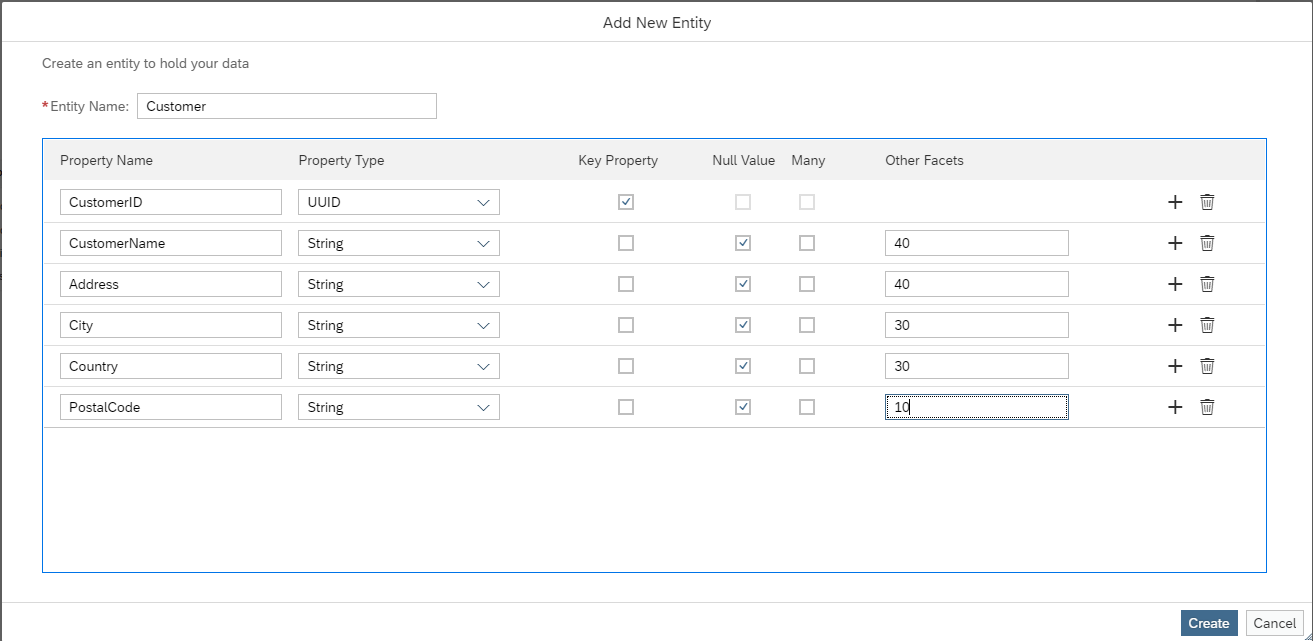Click the Entity Name input field
Viewport: 1313px width, 641px height.
pos(286,105)
